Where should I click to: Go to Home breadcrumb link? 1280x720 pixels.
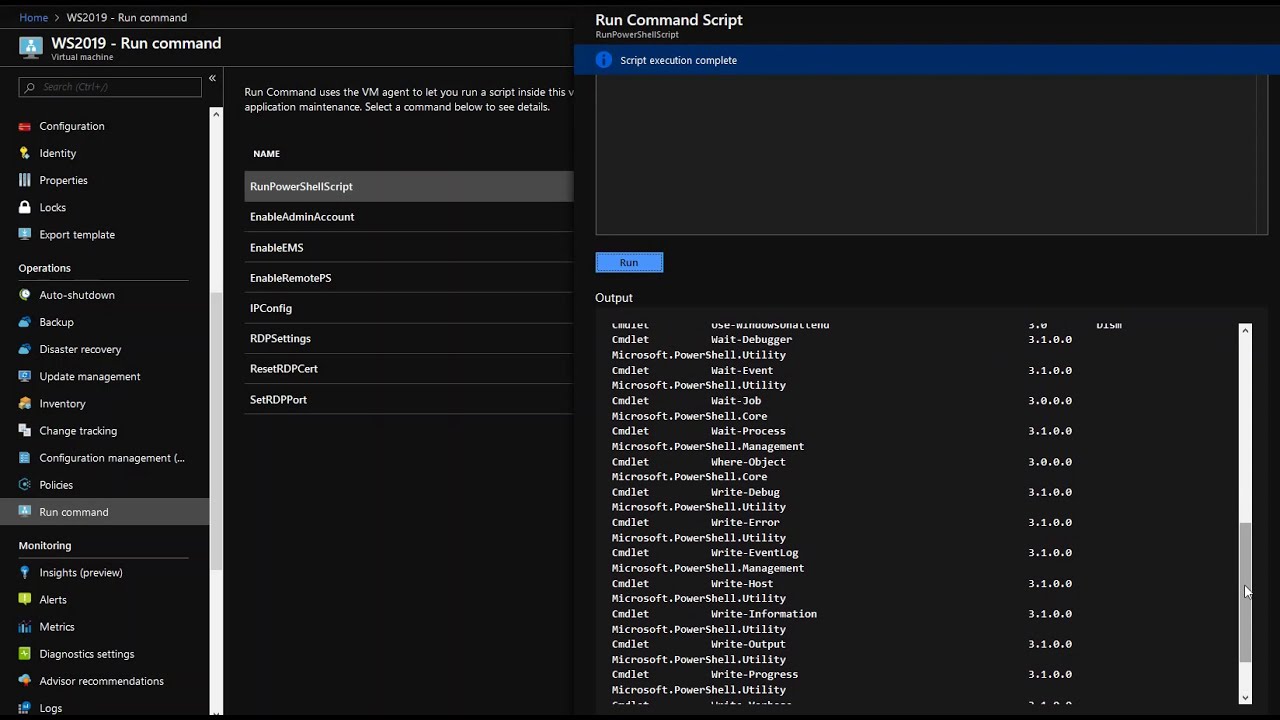(x=33, y=17)
